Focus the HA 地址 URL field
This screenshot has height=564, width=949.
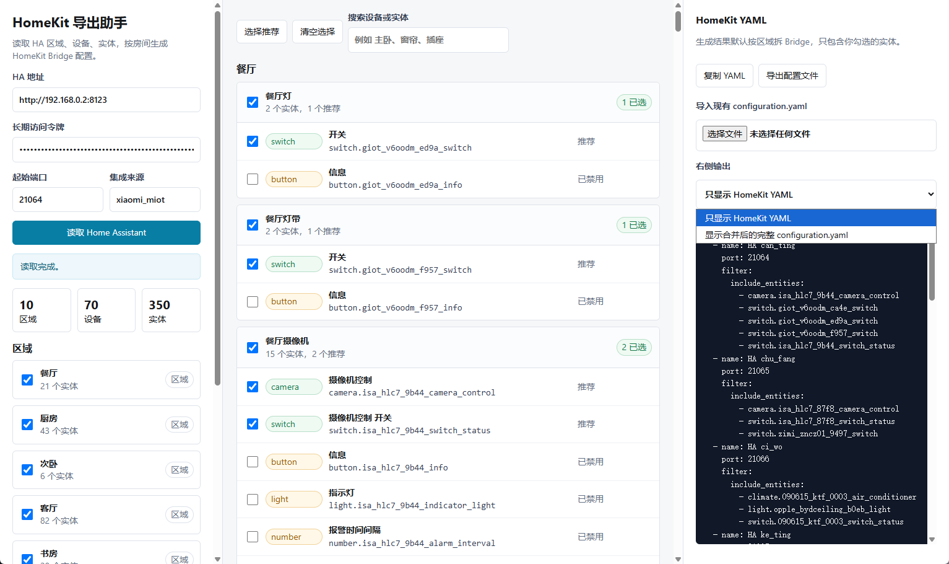tap(107, 100)
